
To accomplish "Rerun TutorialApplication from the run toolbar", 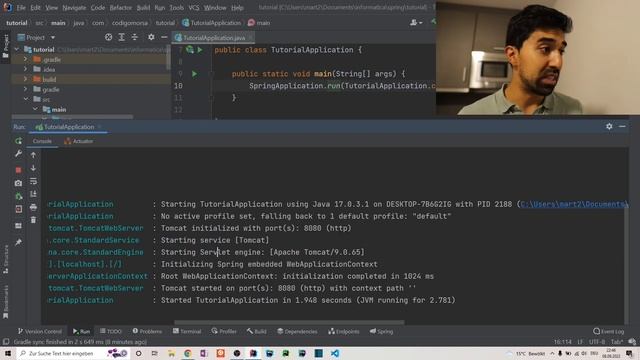I will pos(18,141).
